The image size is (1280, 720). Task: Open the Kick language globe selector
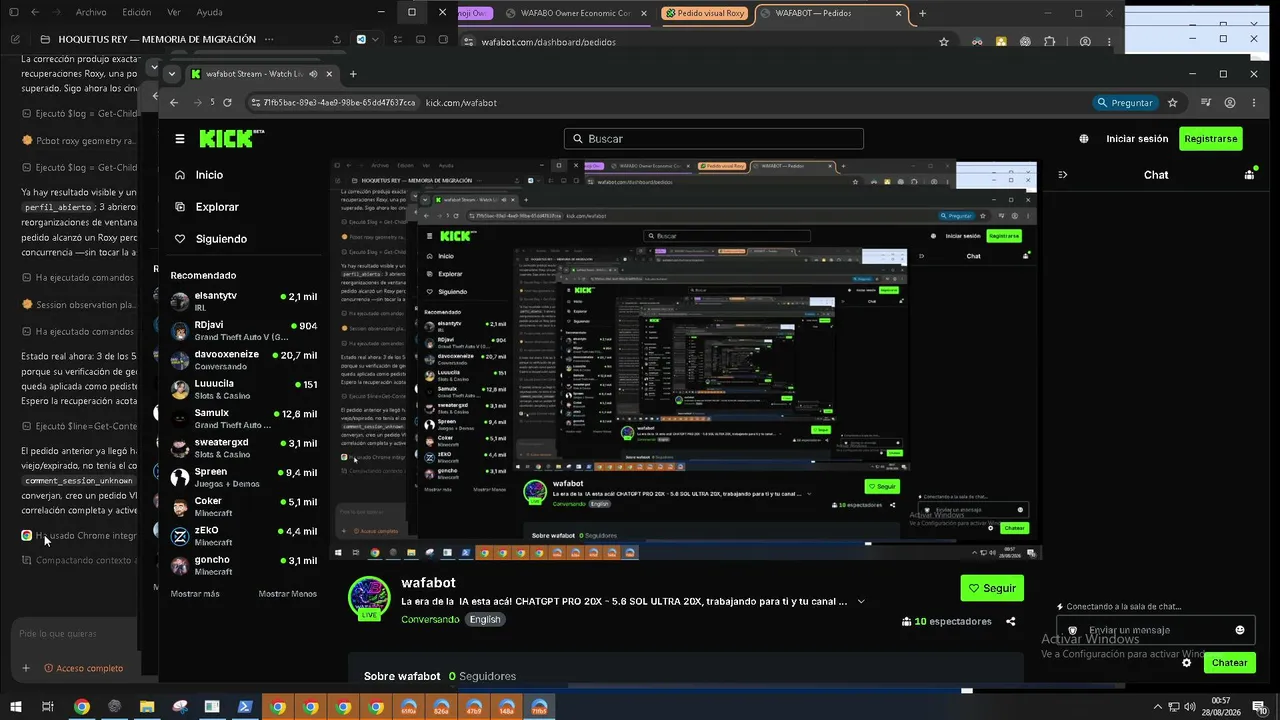[1084, 139]
